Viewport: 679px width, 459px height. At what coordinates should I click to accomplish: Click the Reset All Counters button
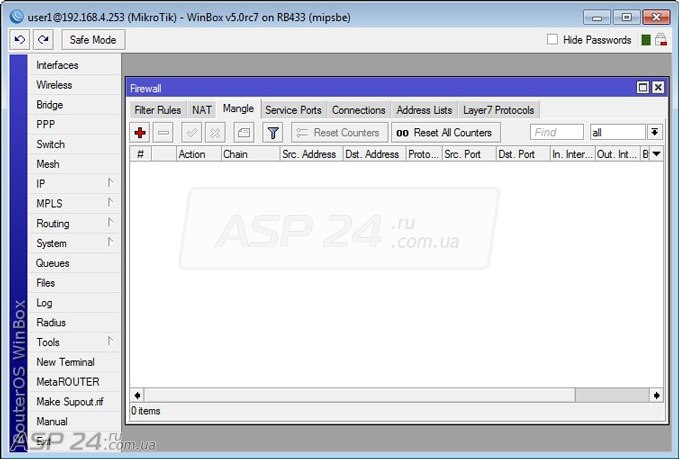tap(446, 133)
